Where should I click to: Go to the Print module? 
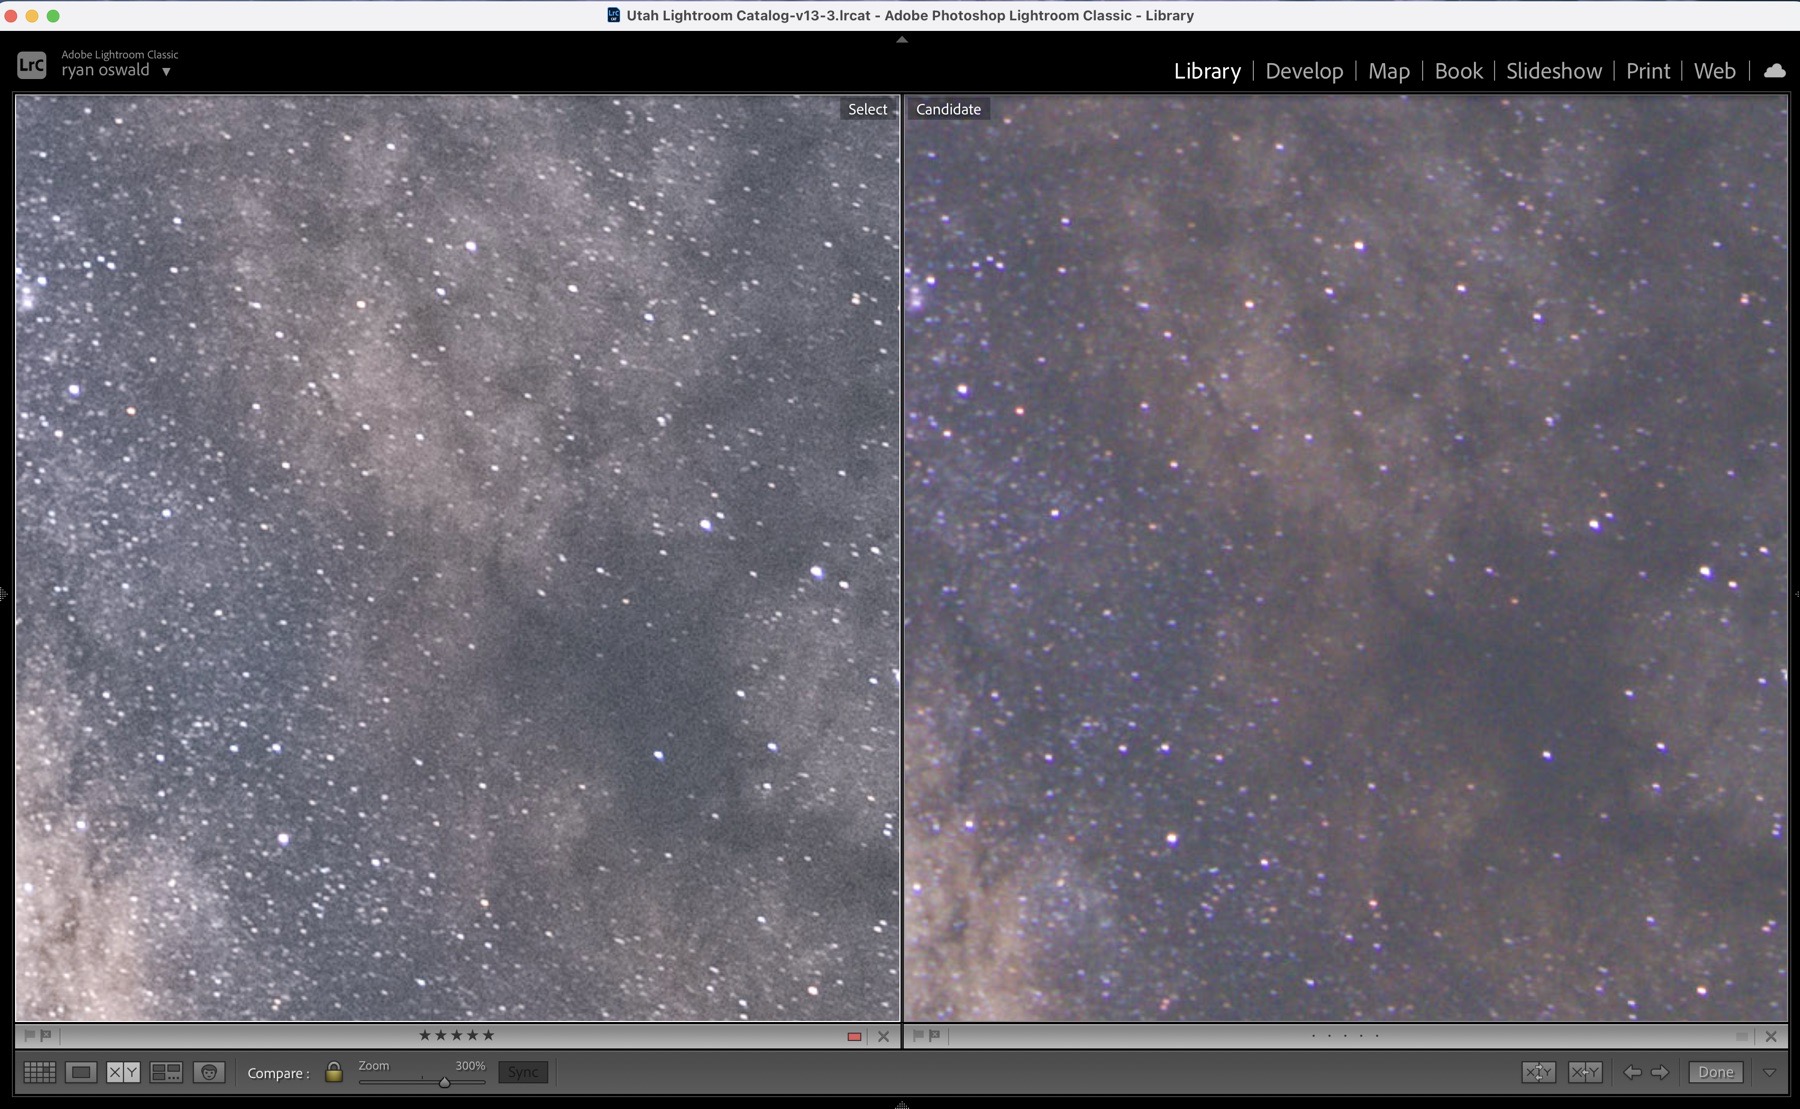pos(1648,71)
